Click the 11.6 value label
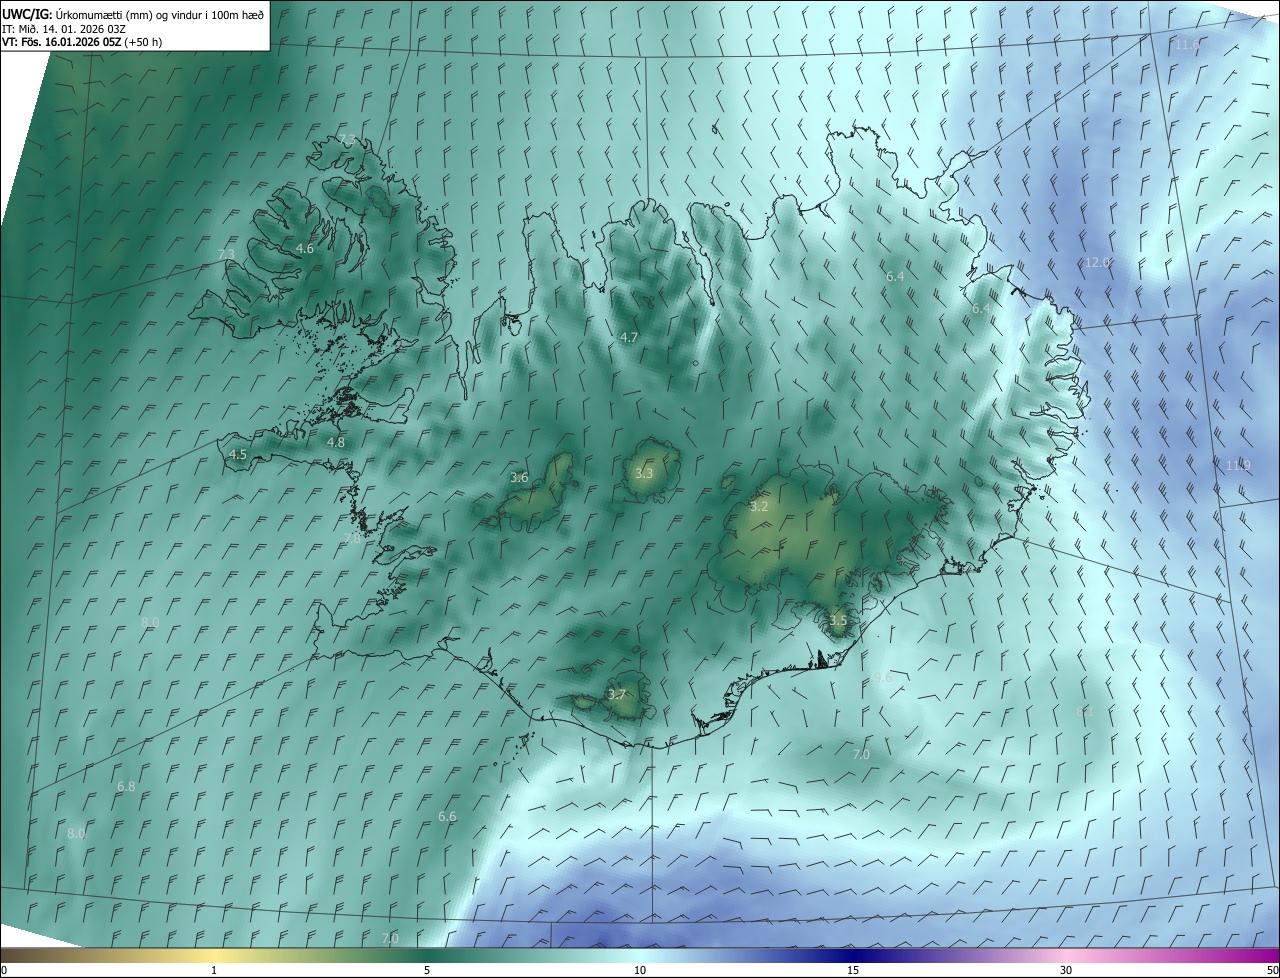Image resolution: width=1280 pixels, height=978 pixels. pos(1188,45)
